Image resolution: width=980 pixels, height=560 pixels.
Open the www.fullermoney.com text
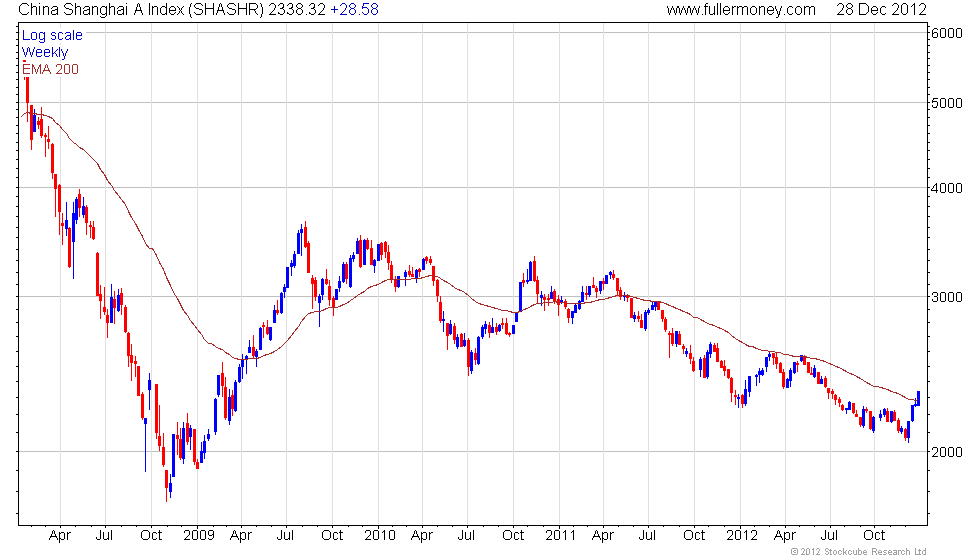click(x=741, y=9)
